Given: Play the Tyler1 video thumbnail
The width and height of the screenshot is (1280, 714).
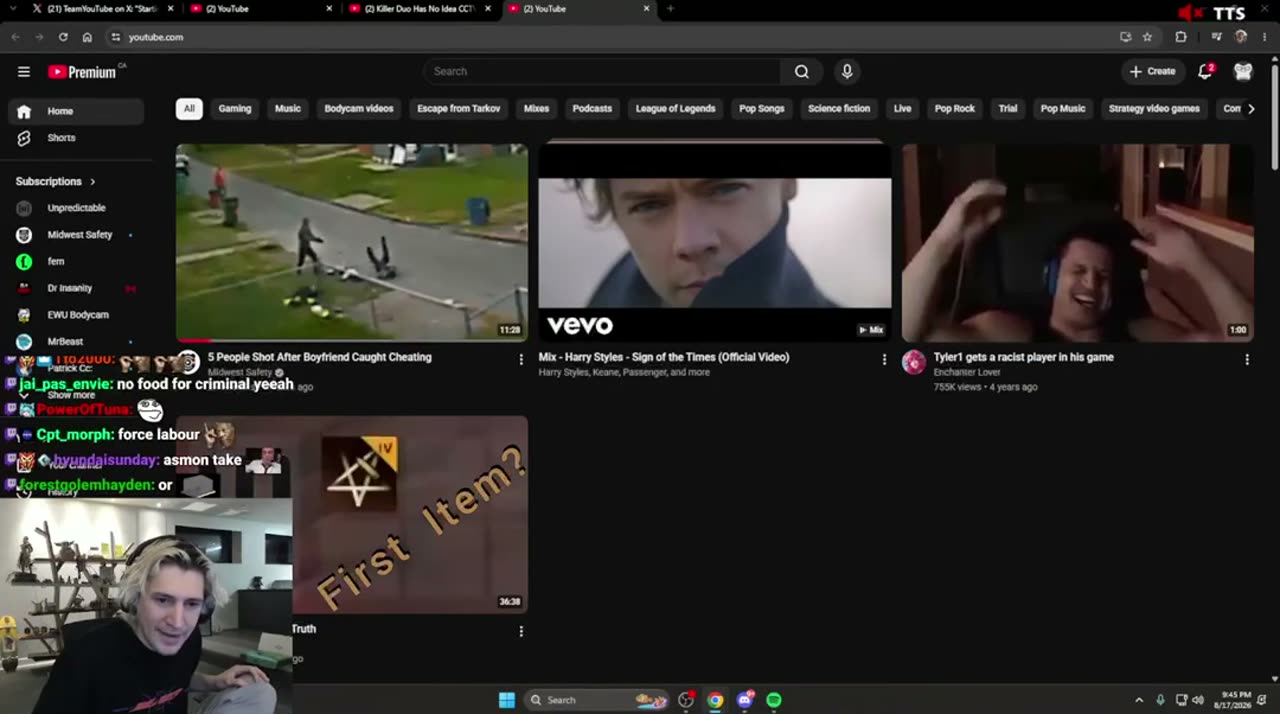Looking at the screenshot, I should coord(1078,243).
